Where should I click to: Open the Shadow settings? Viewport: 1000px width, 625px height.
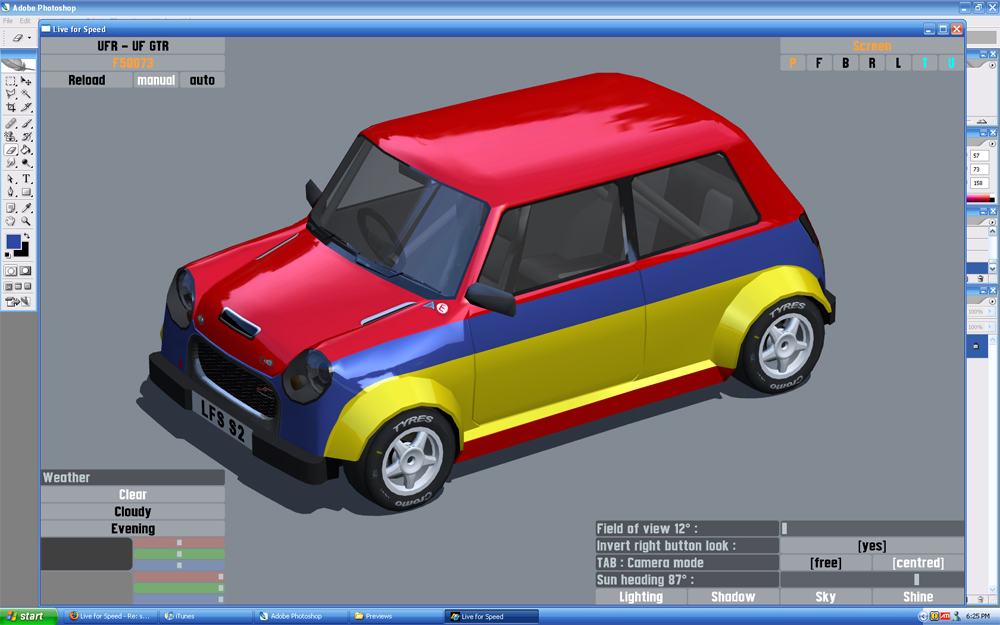point(733,597)
